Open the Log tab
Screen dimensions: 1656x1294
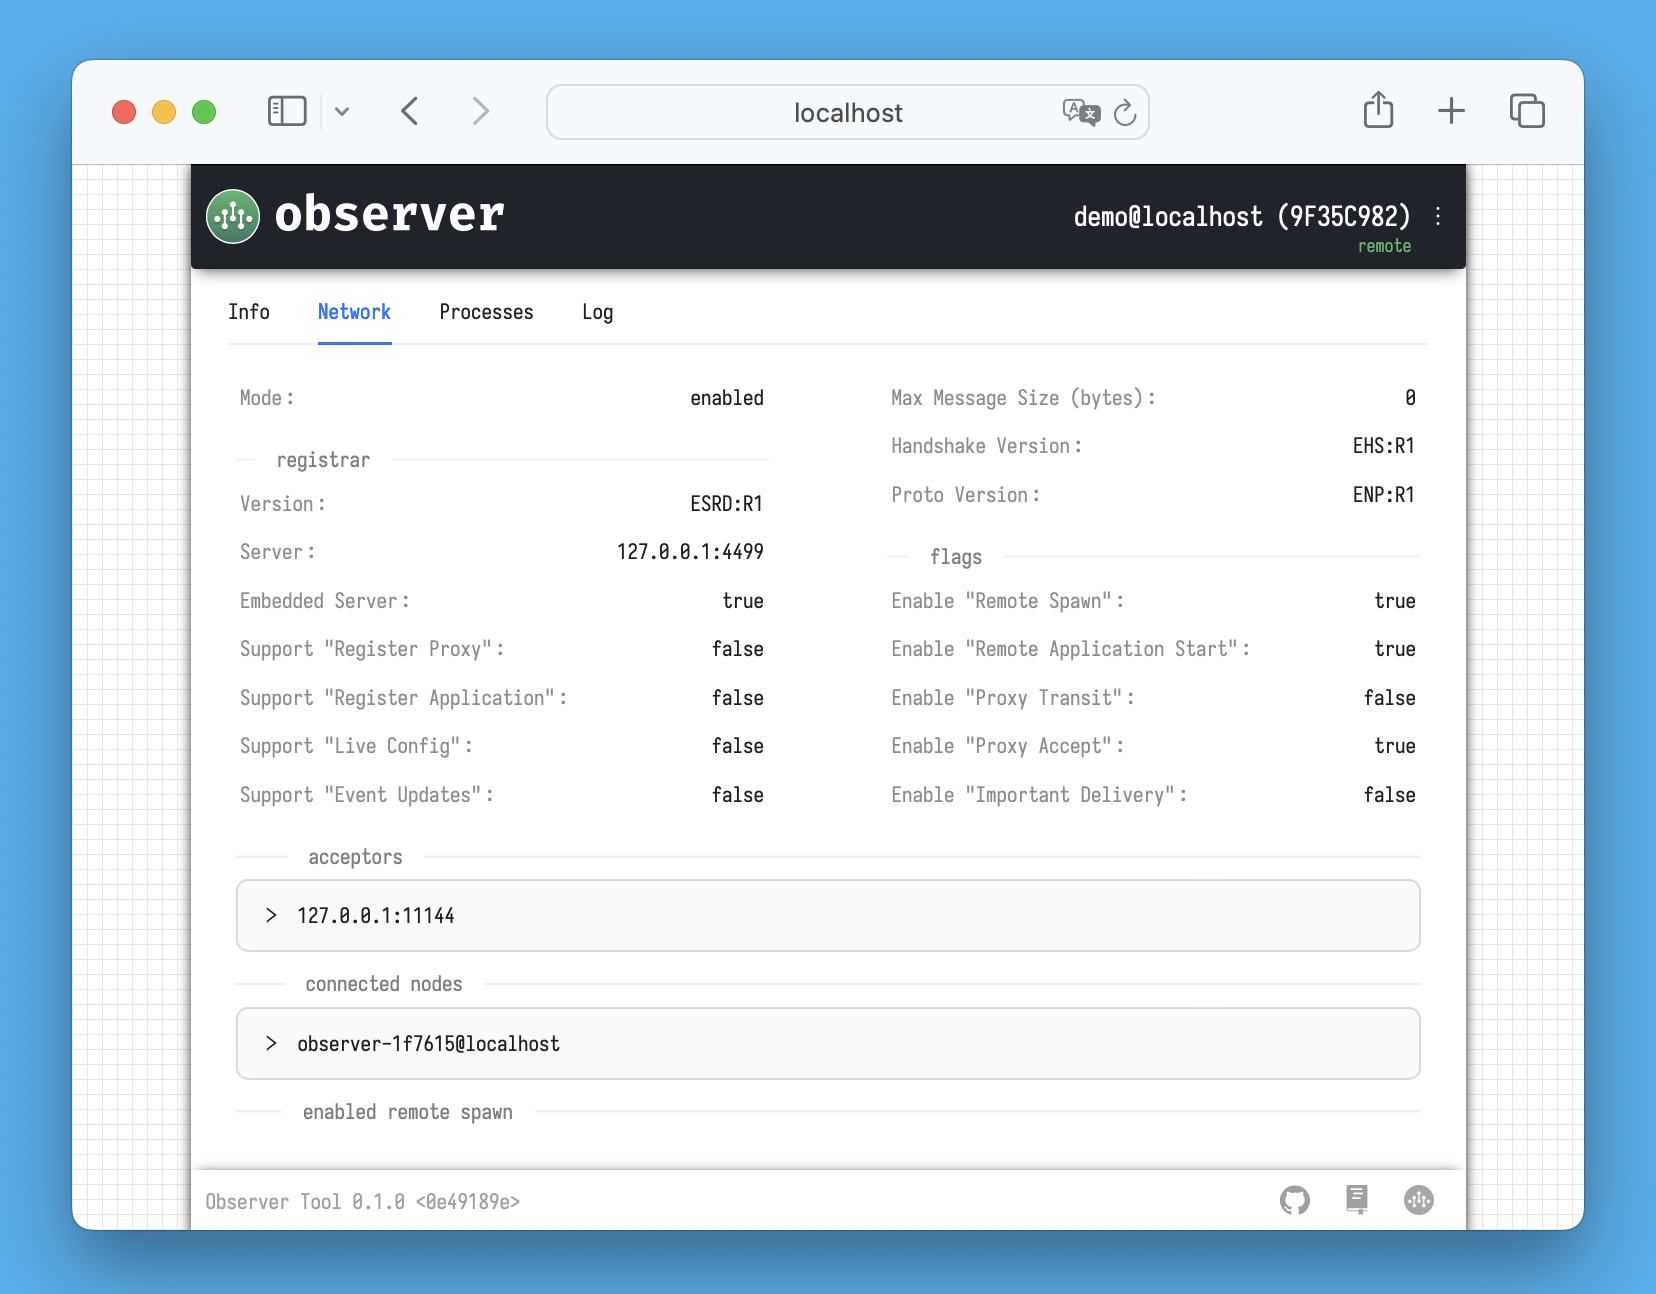597,312
